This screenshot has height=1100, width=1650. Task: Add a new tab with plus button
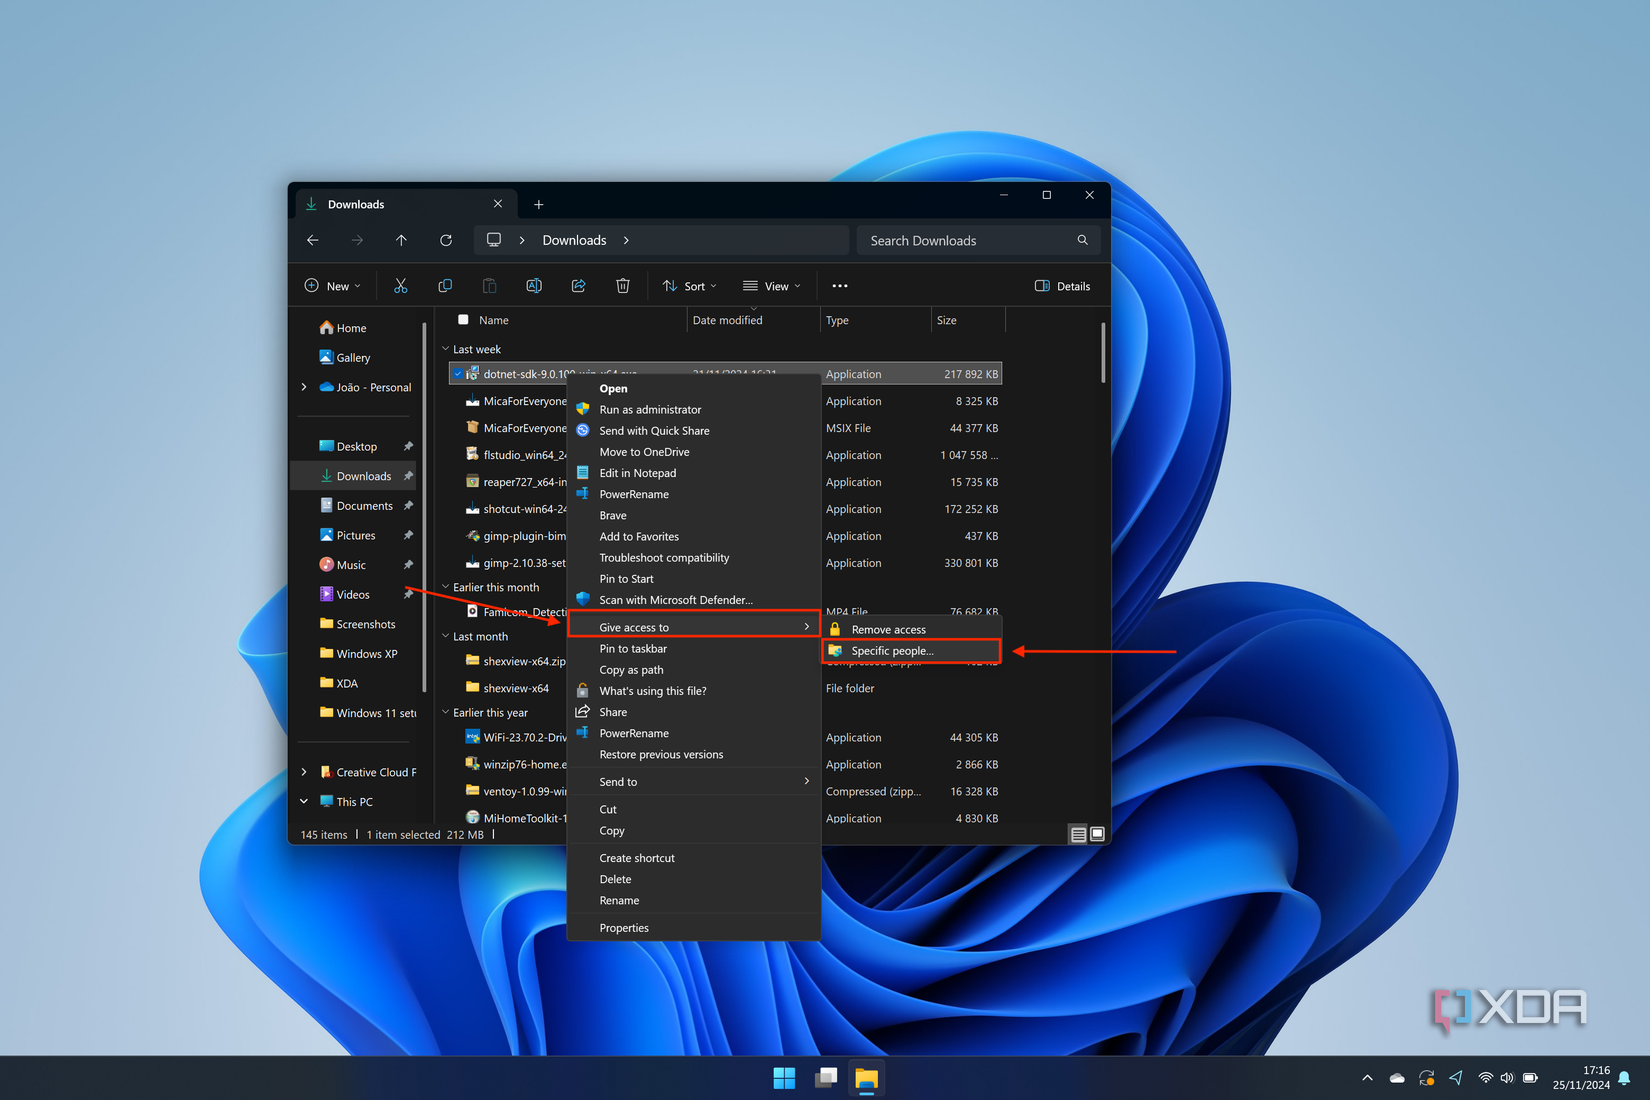(539, 204)
